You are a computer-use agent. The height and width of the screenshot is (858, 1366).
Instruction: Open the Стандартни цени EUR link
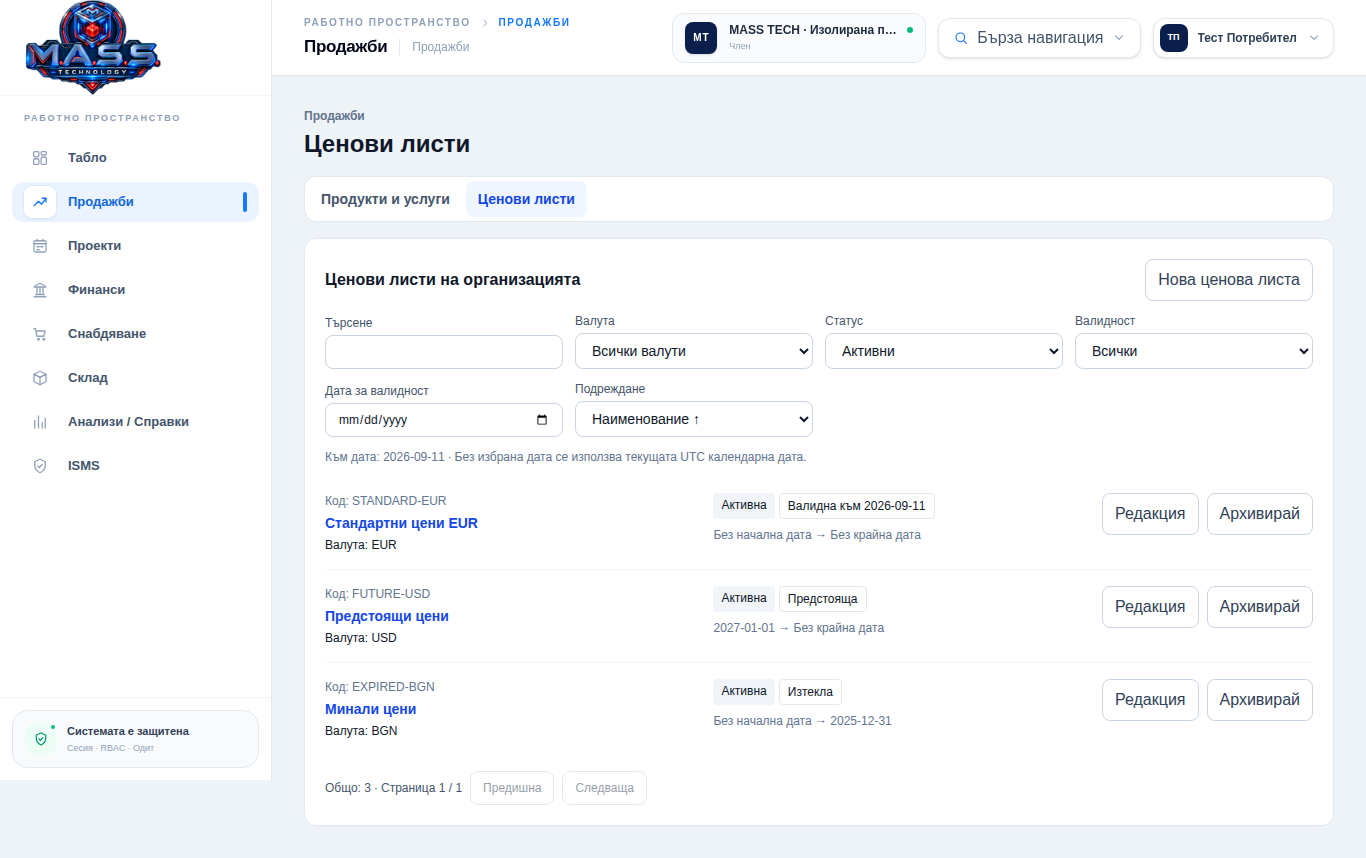tap(401, 523)
